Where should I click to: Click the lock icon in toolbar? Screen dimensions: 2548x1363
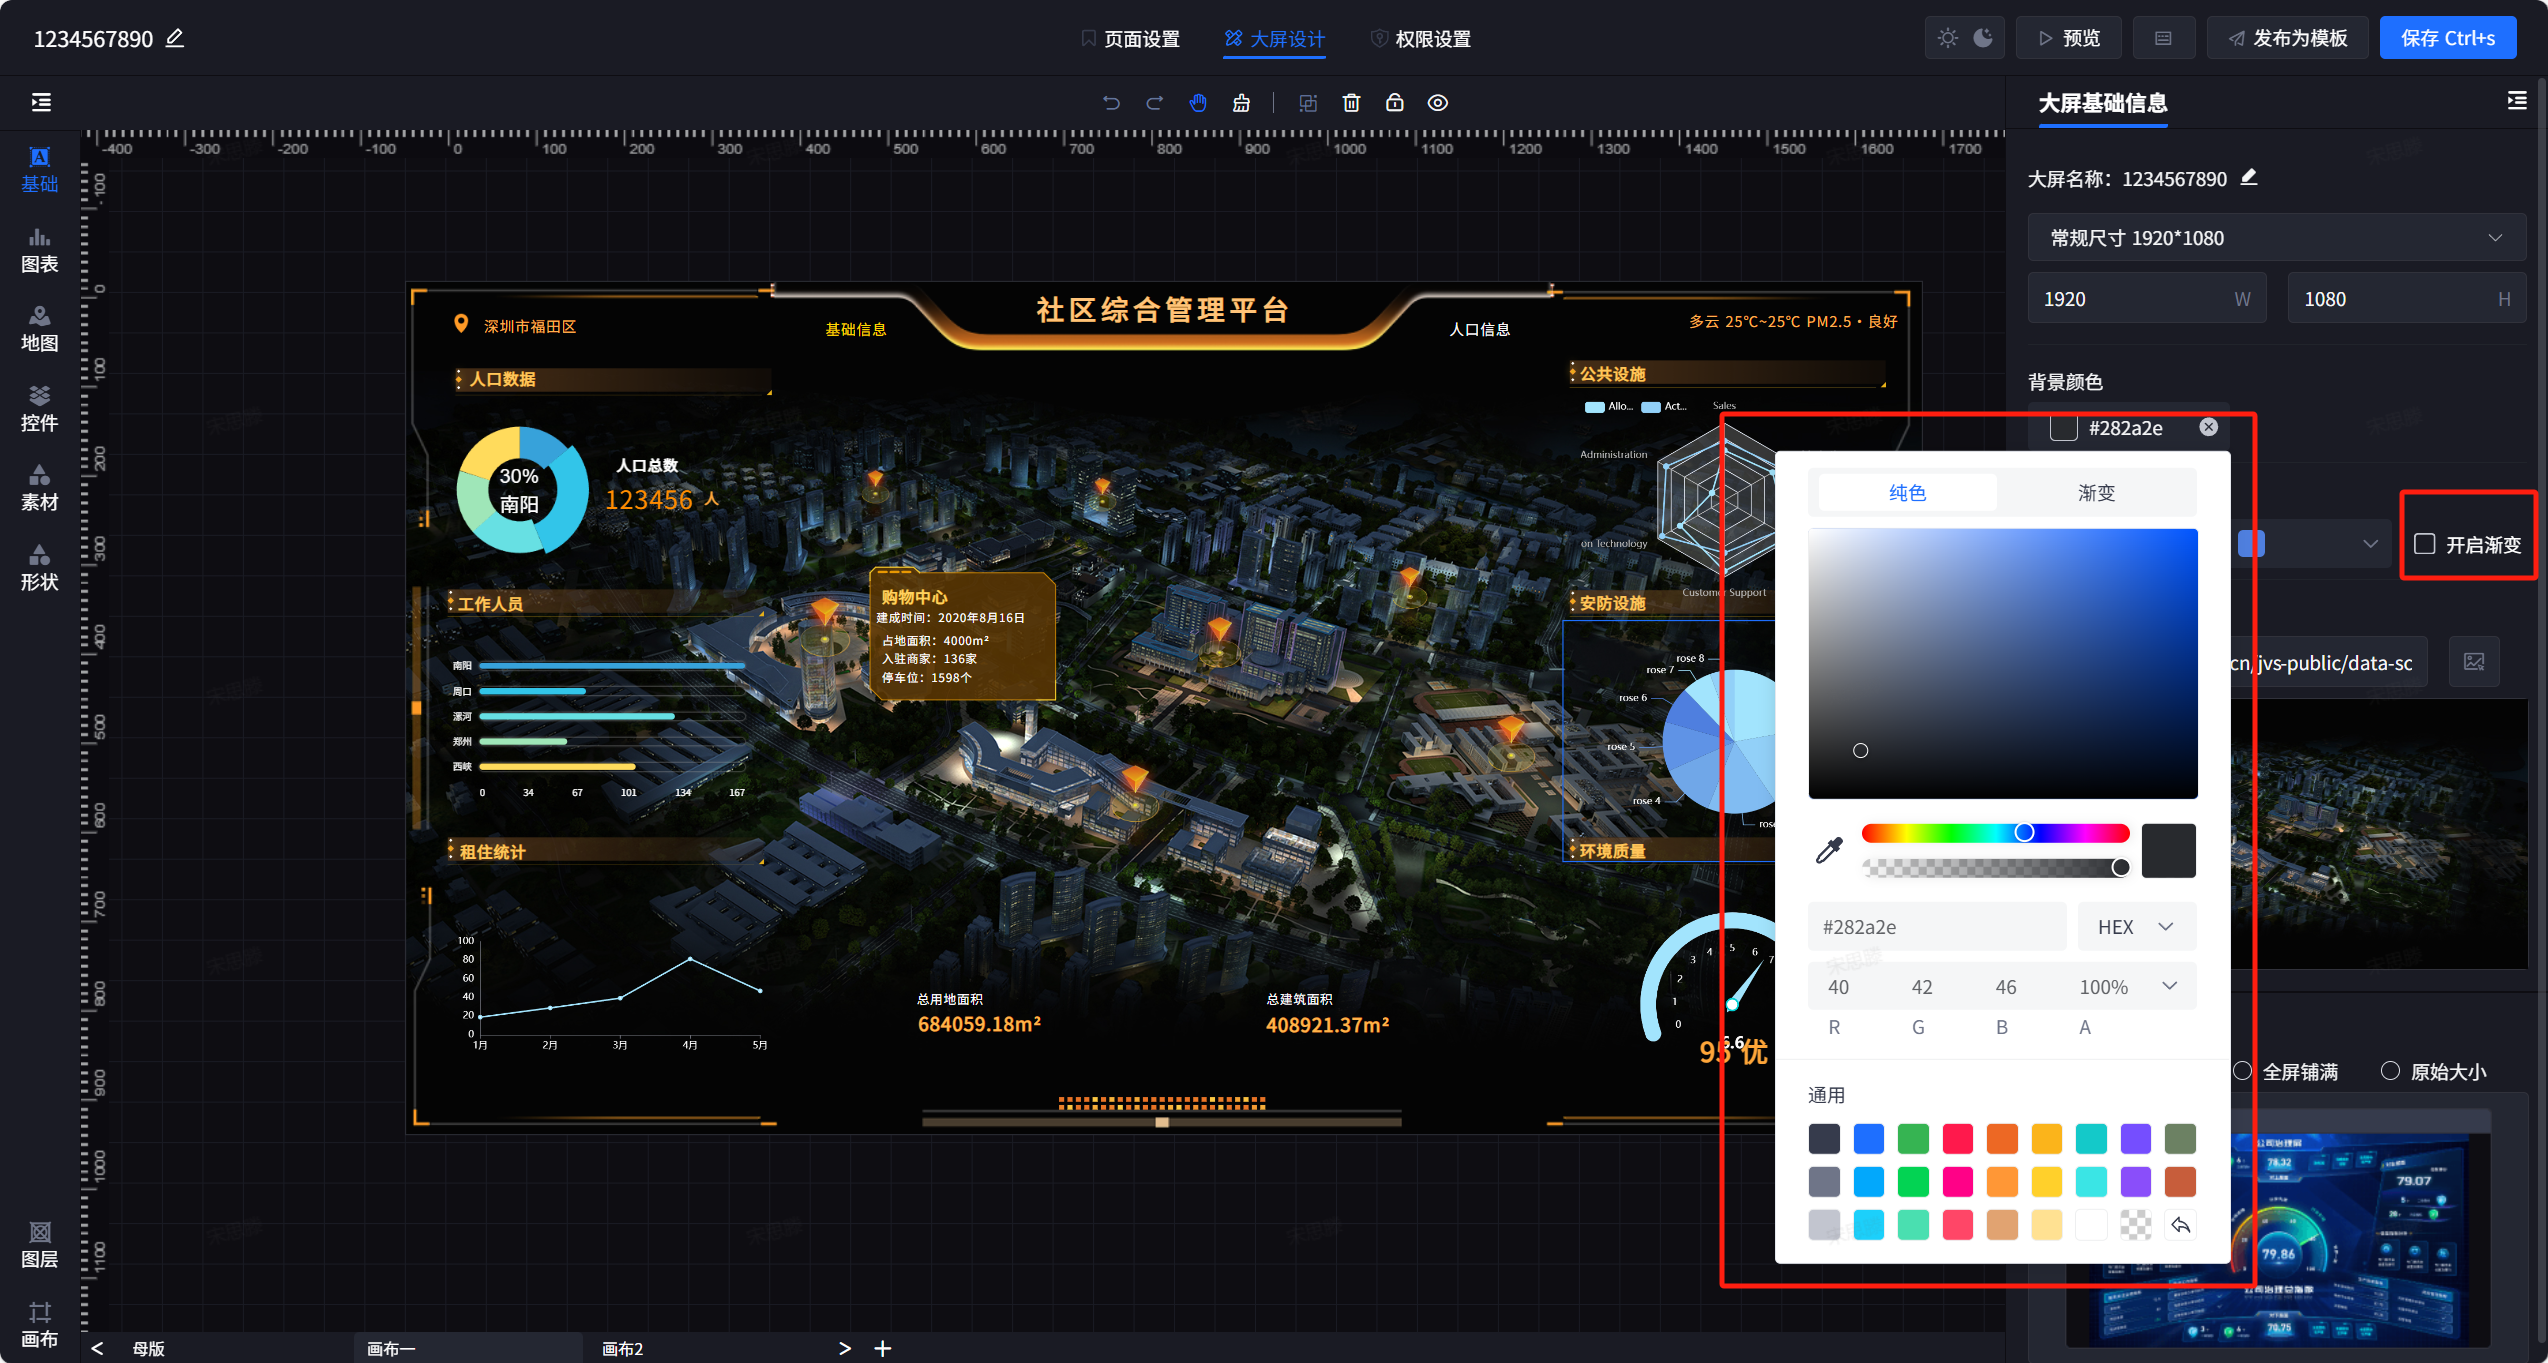tap(1394, 103)
